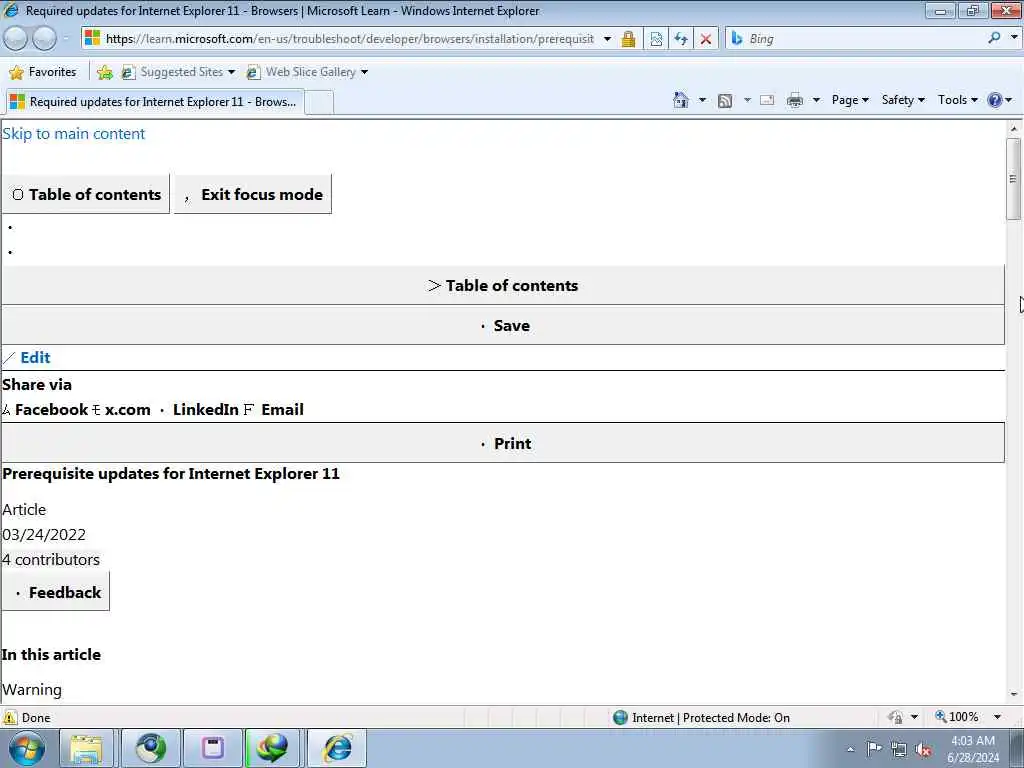Open Windows Explorer from taskbar
The image size is (1024, 768).
coord(86,748)
